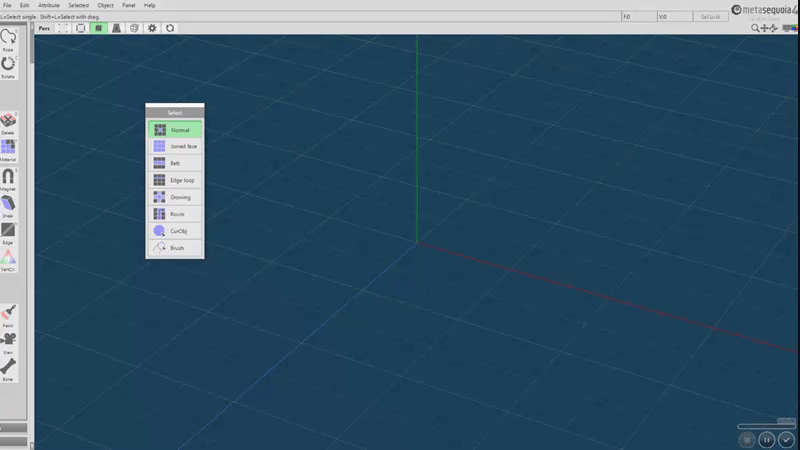Pick the Shear tool

tap(8, 207)
